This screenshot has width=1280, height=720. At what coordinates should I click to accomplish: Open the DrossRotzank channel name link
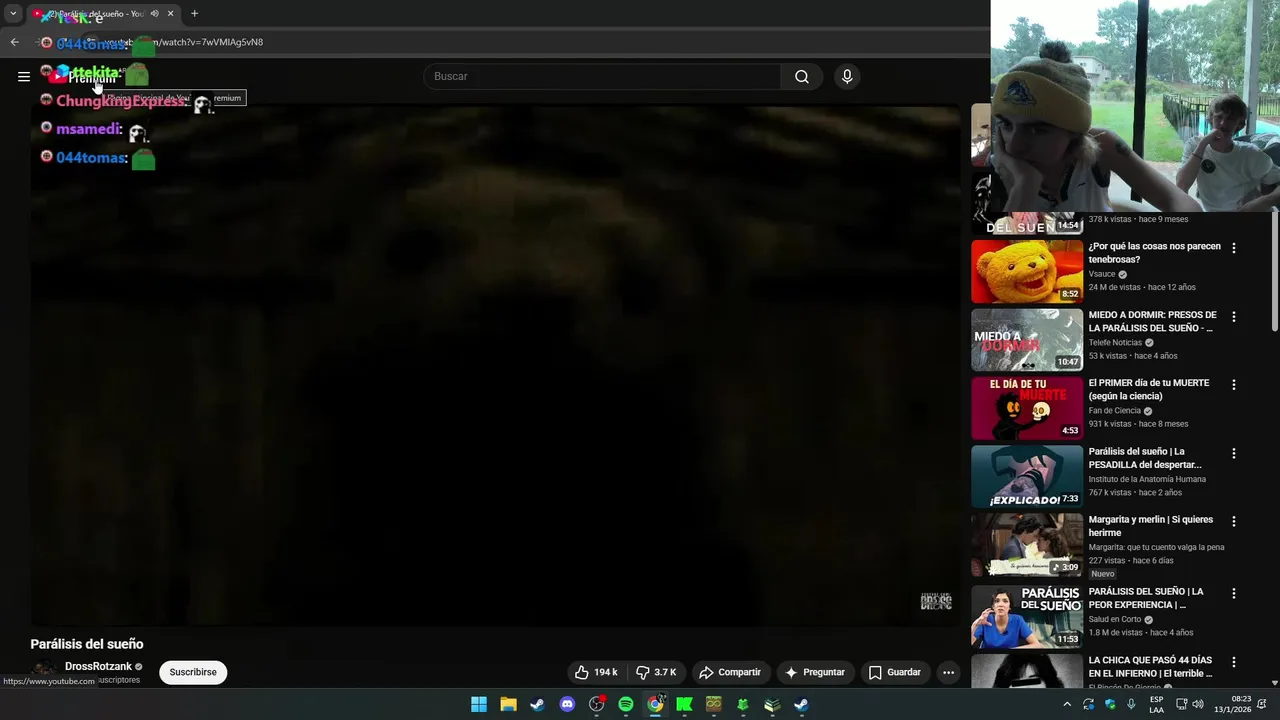98,666
